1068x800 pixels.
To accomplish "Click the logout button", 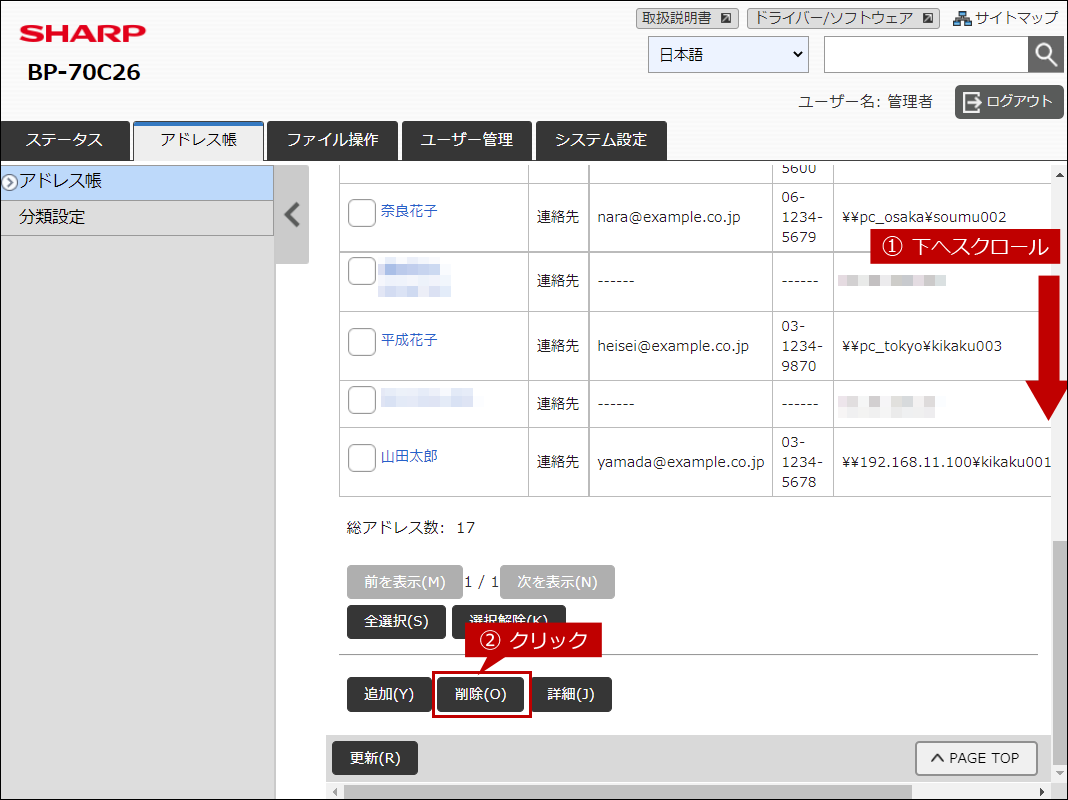I will point(1008,101).
